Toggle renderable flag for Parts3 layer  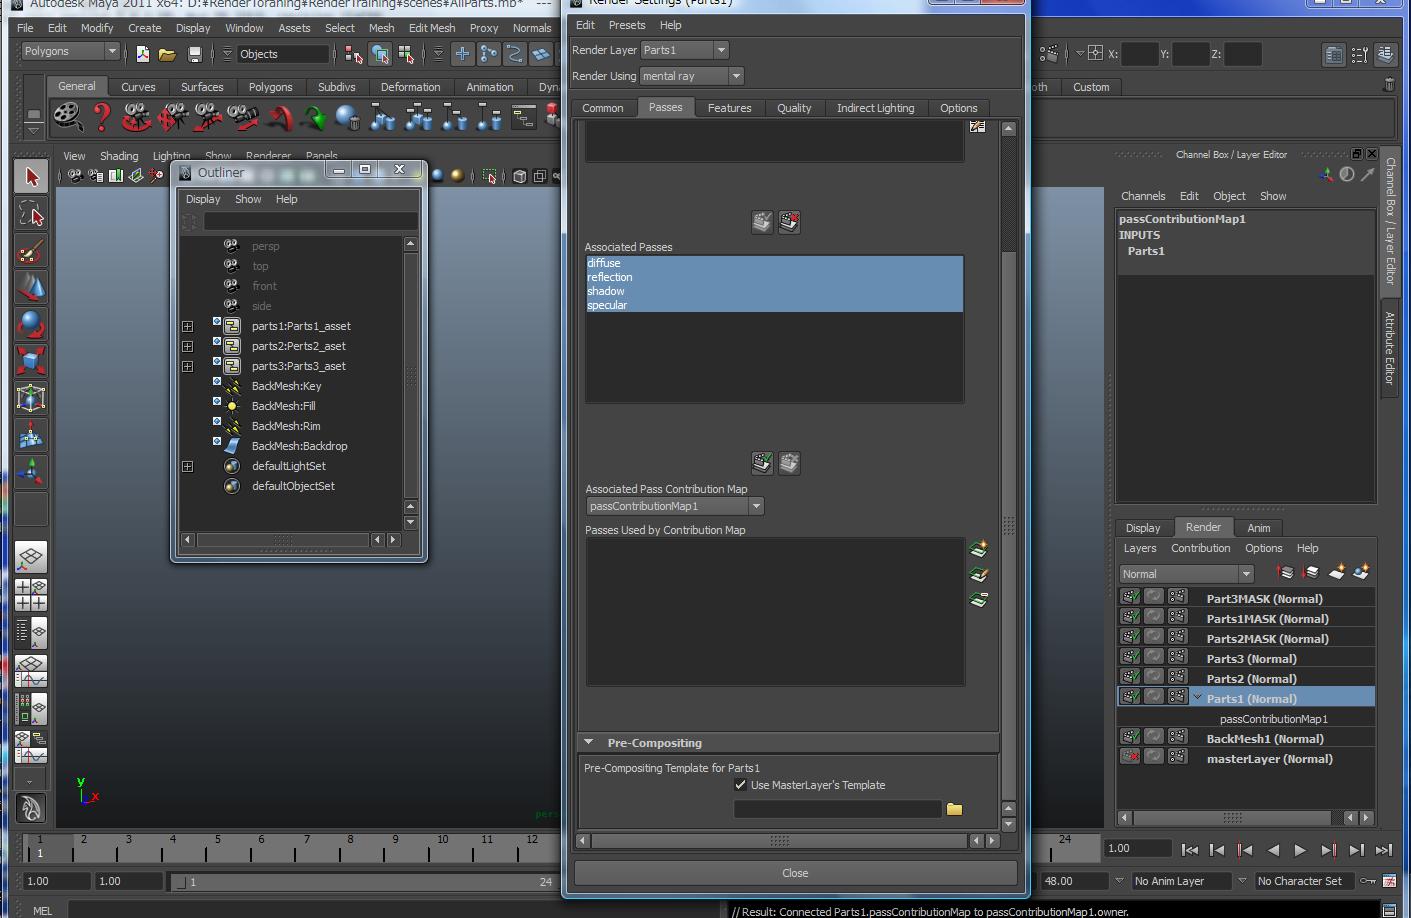(x=1130, y=657)
